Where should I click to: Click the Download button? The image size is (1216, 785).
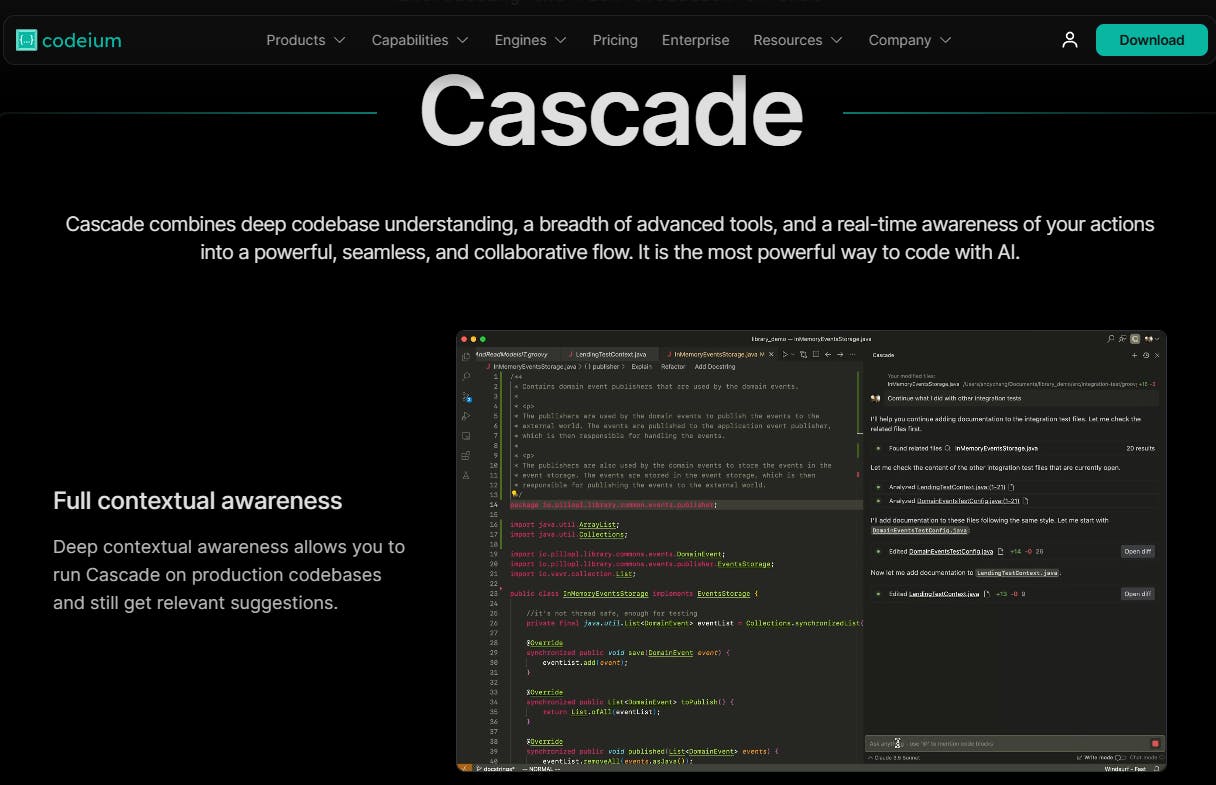1151,40
